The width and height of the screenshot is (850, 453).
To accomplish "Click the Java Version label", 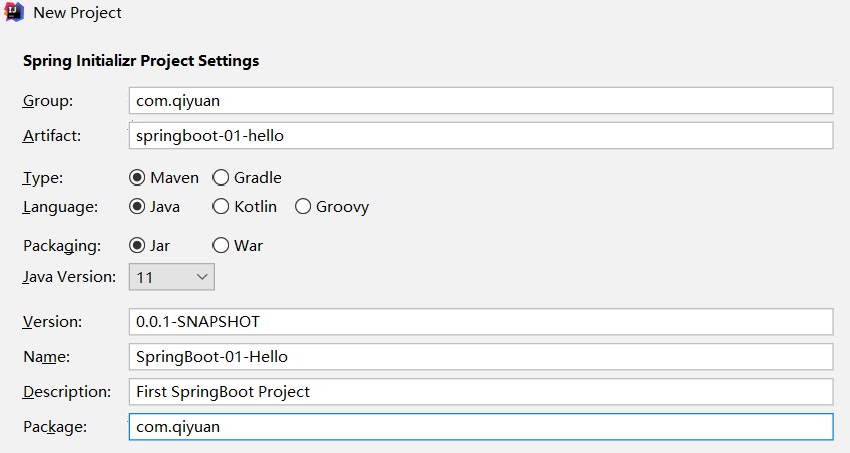I will (68, 277).
